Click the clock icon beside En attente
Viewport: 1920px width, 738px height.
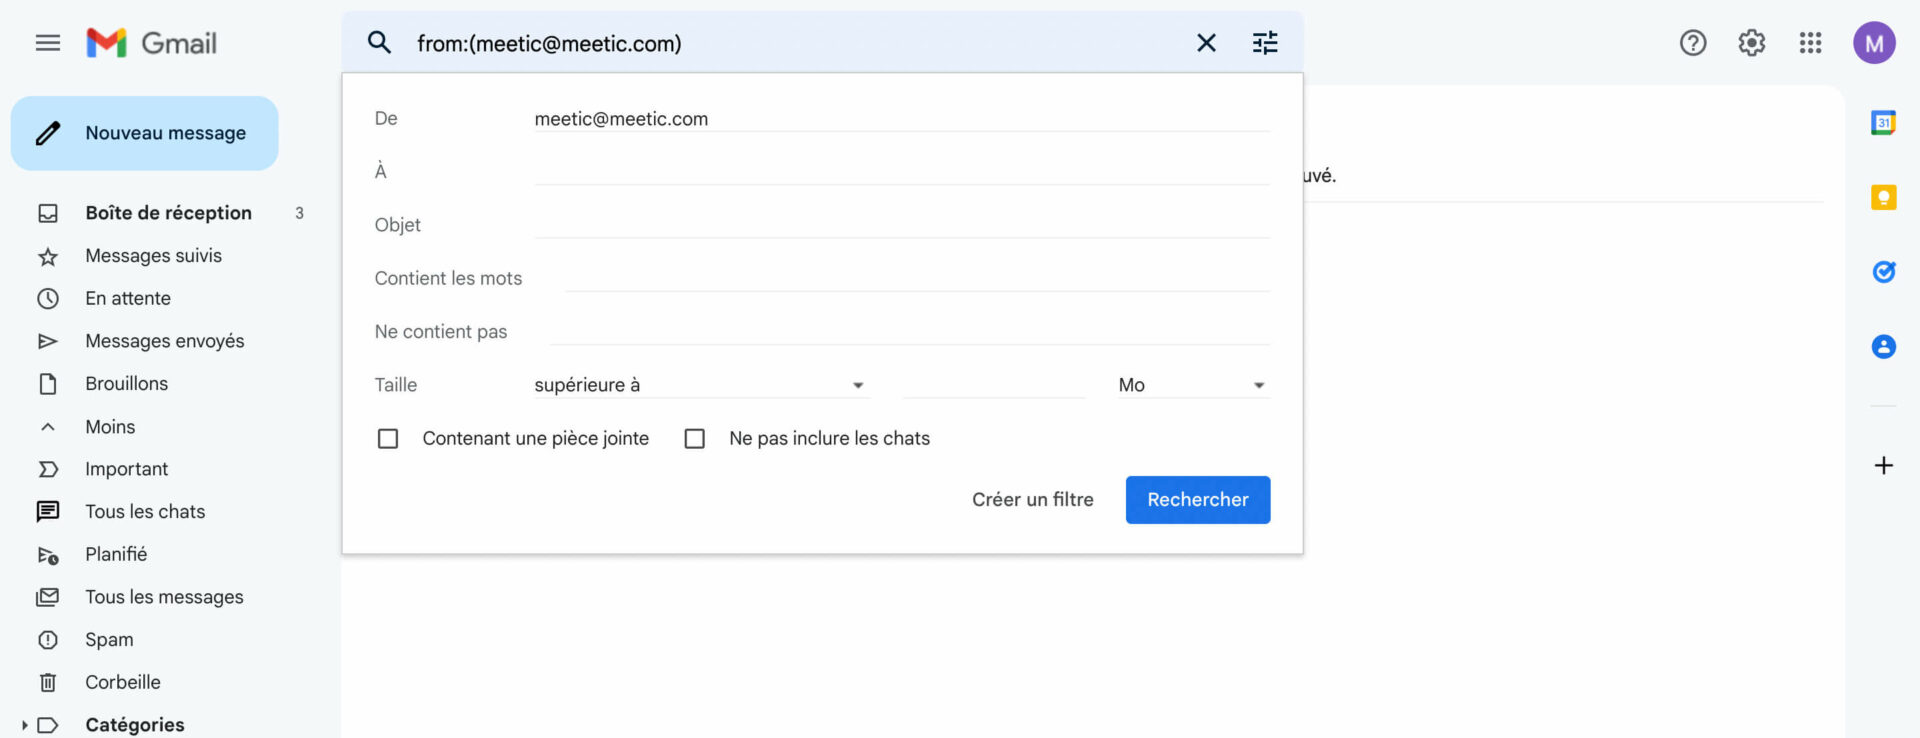48,298
